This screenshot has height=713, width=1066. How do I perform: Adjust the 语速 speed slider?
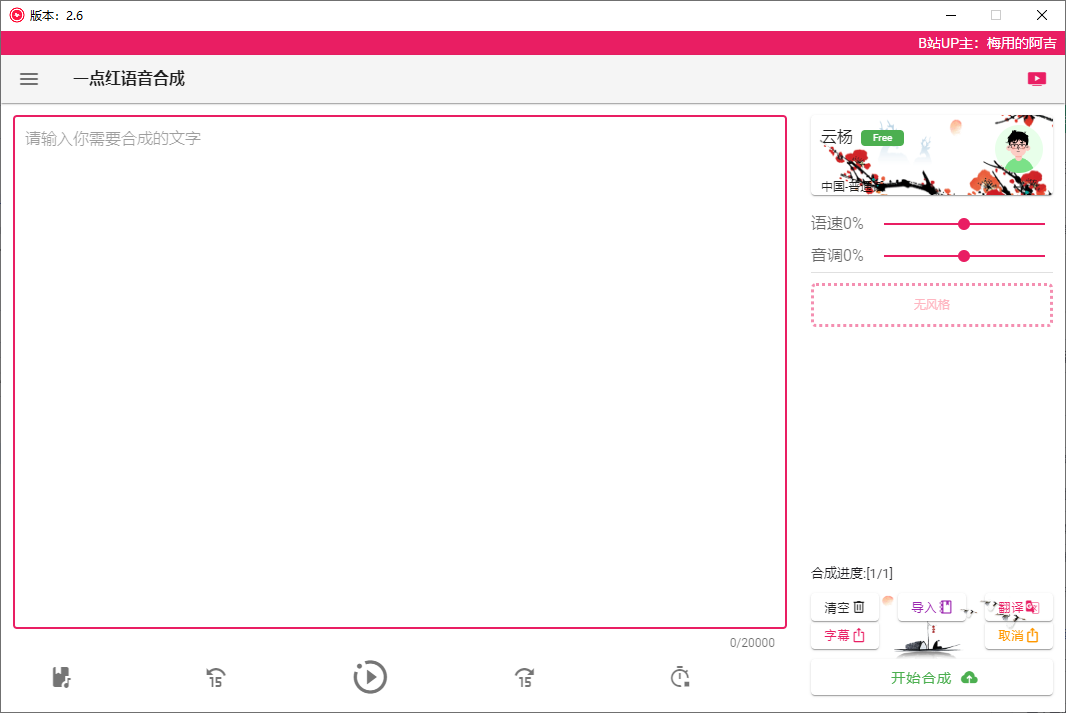[x=963, y=224]
